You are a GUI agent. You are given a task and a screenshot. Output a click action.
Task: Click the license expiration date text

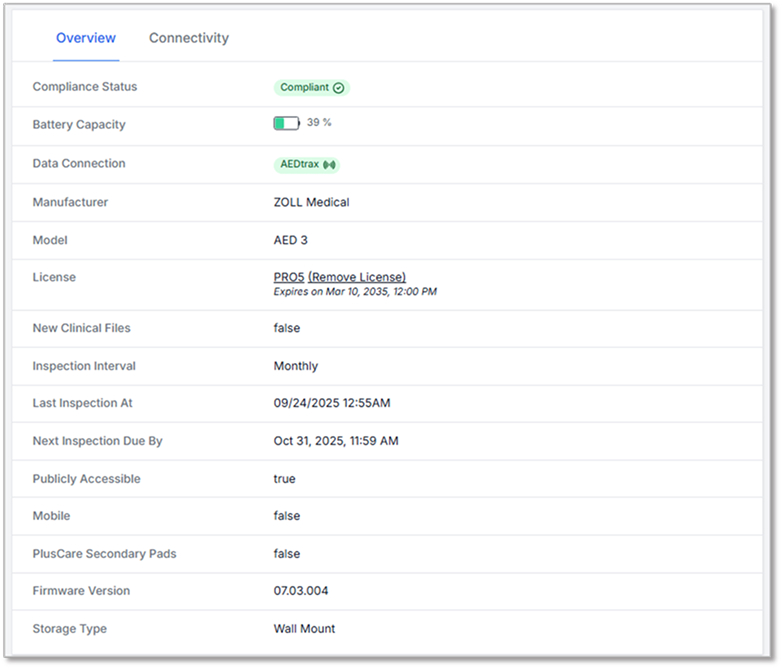point(355,292)
